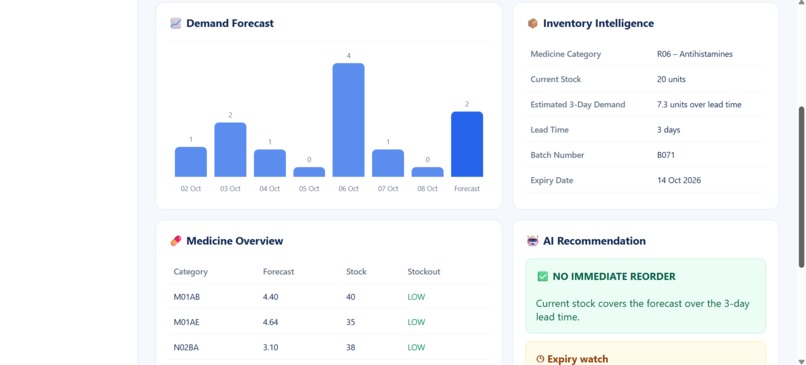
Task: Select the 05 Oct bar in the chart
Action: click(309, 172)
